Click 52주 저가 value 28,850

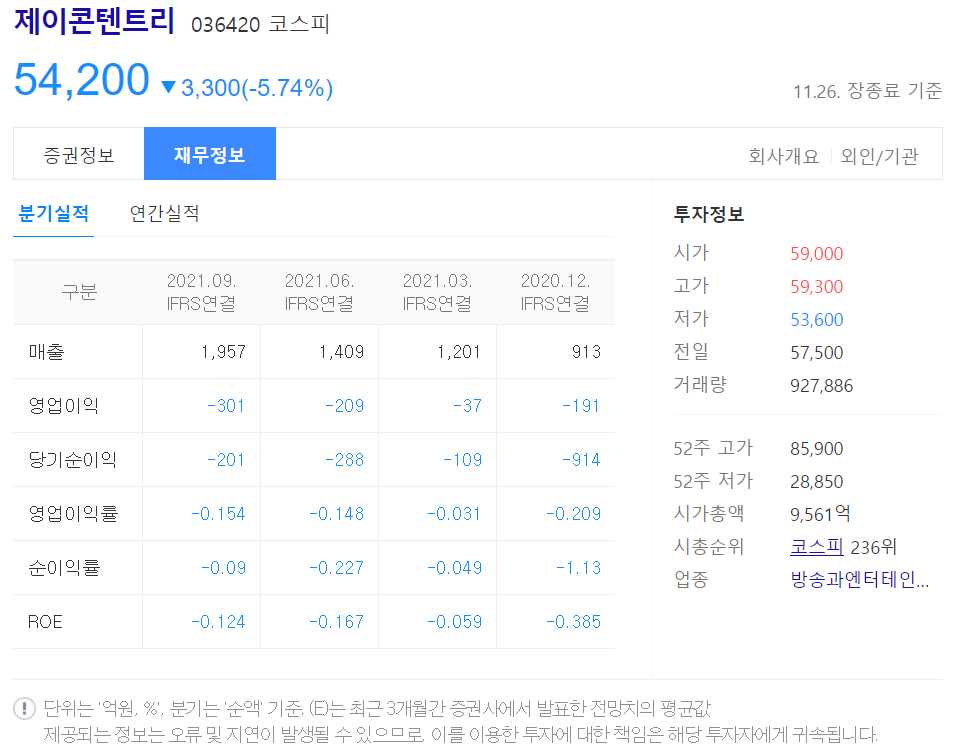(x=817, y=482)
